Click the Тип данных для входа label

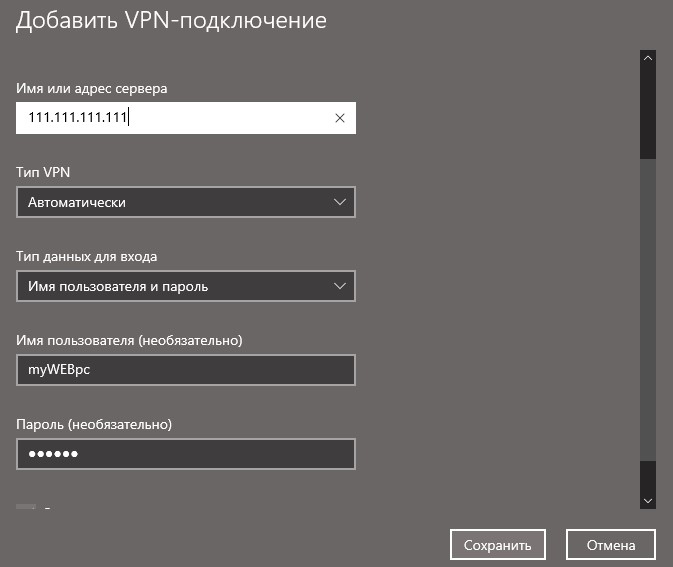tap(86, 257)
